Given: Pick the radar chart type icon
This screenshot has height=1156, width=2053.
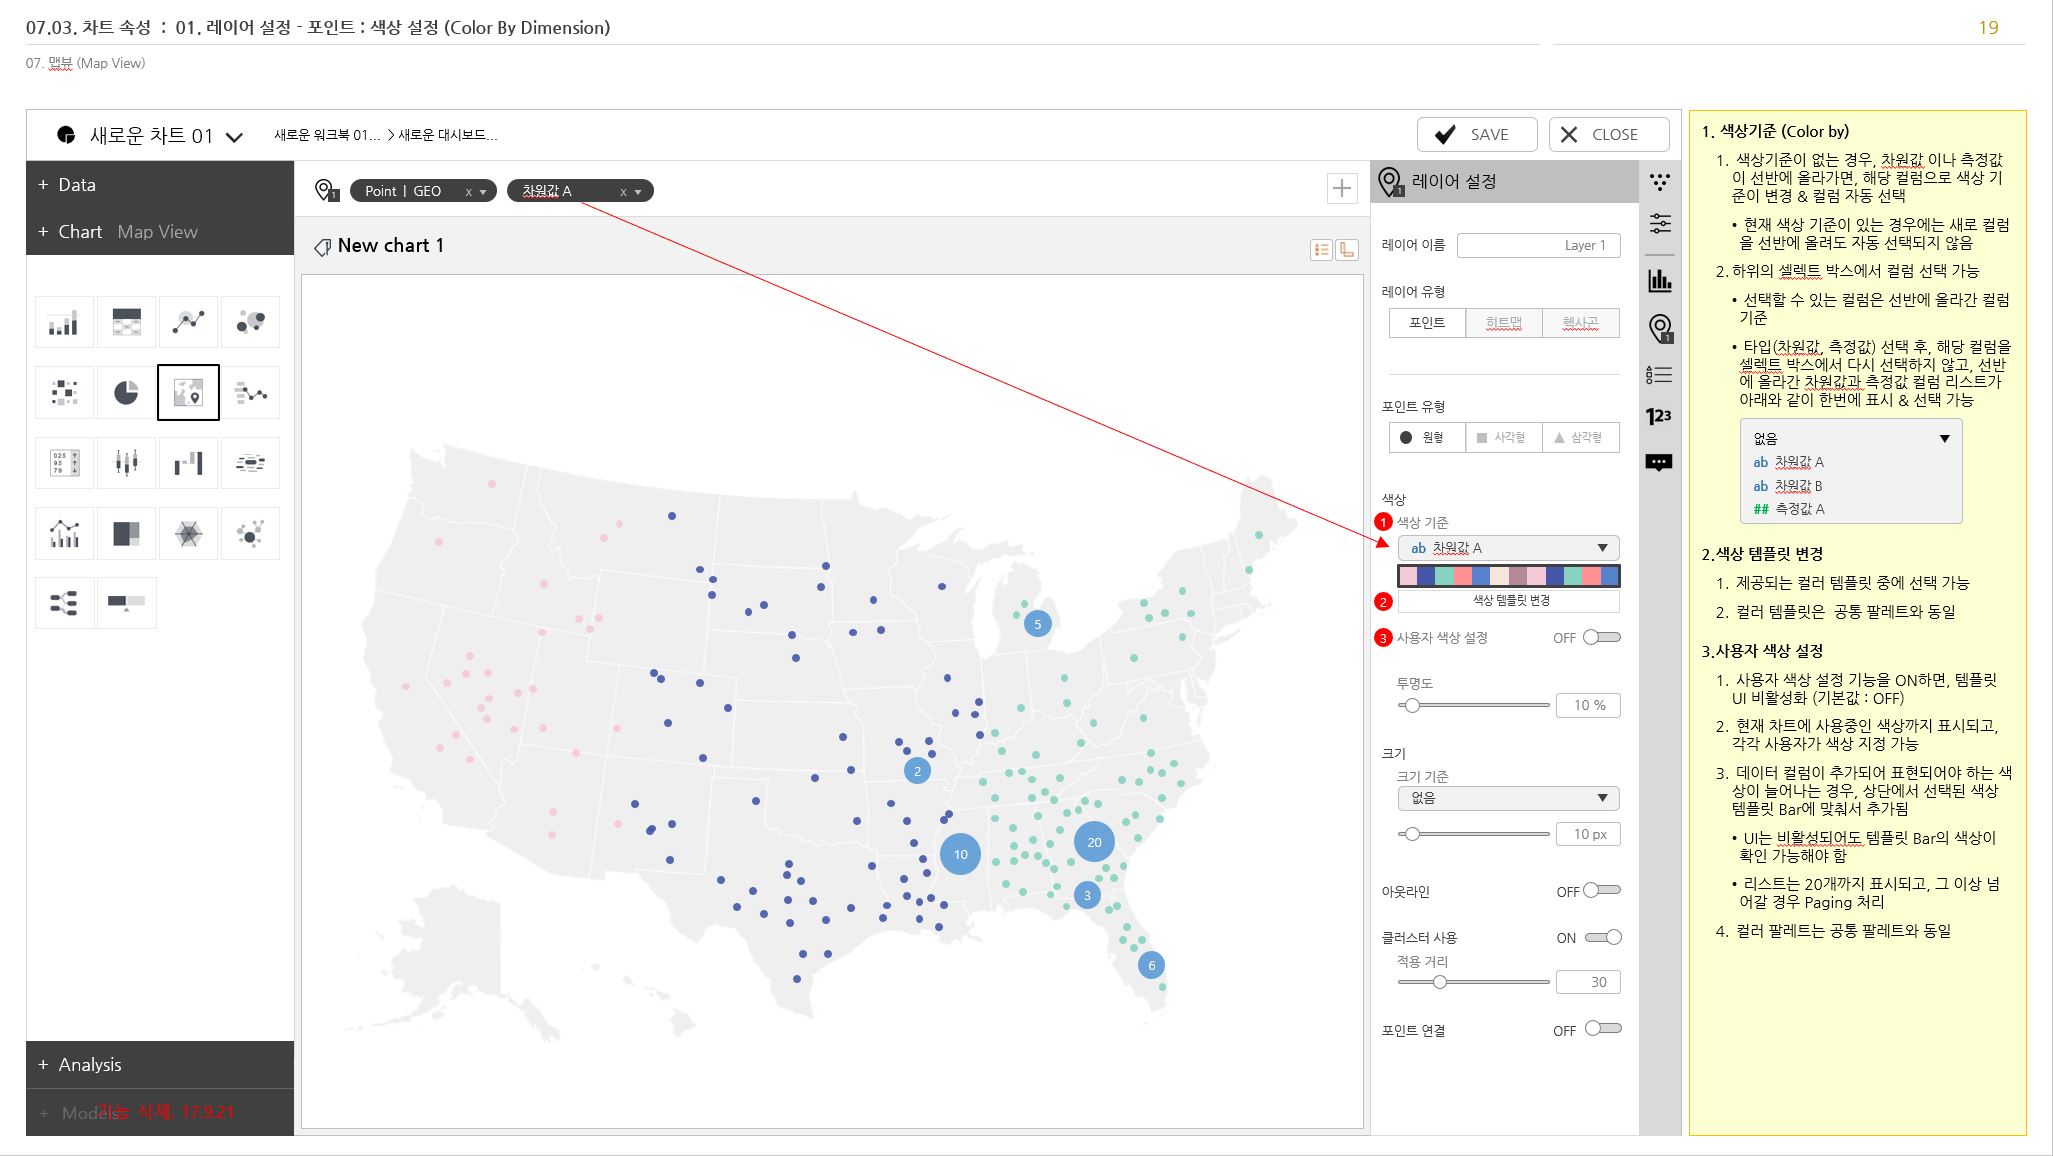Looking at the screenshot, I should pyautogui.click(x=188, y=533).
